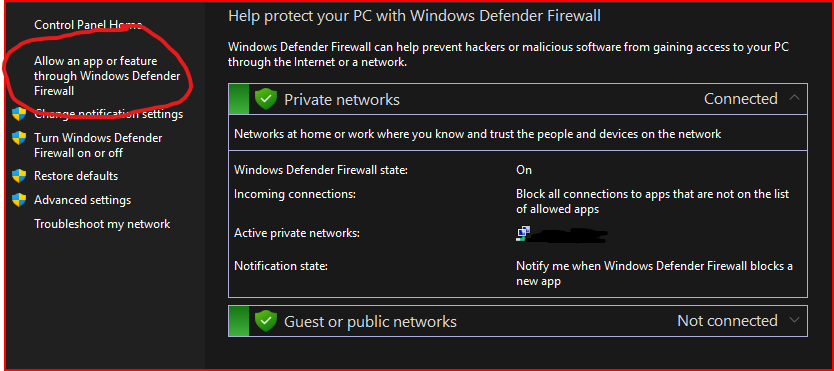Open Control Panel Home

[88, 24]
